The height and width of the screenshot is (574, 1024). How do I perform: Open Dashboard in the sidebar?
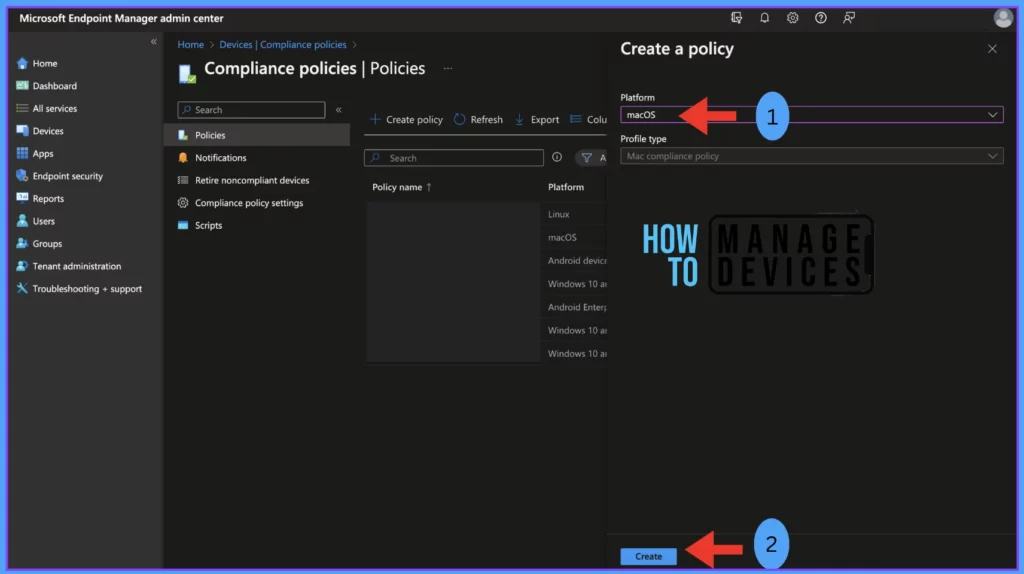(x=54, y=86)
